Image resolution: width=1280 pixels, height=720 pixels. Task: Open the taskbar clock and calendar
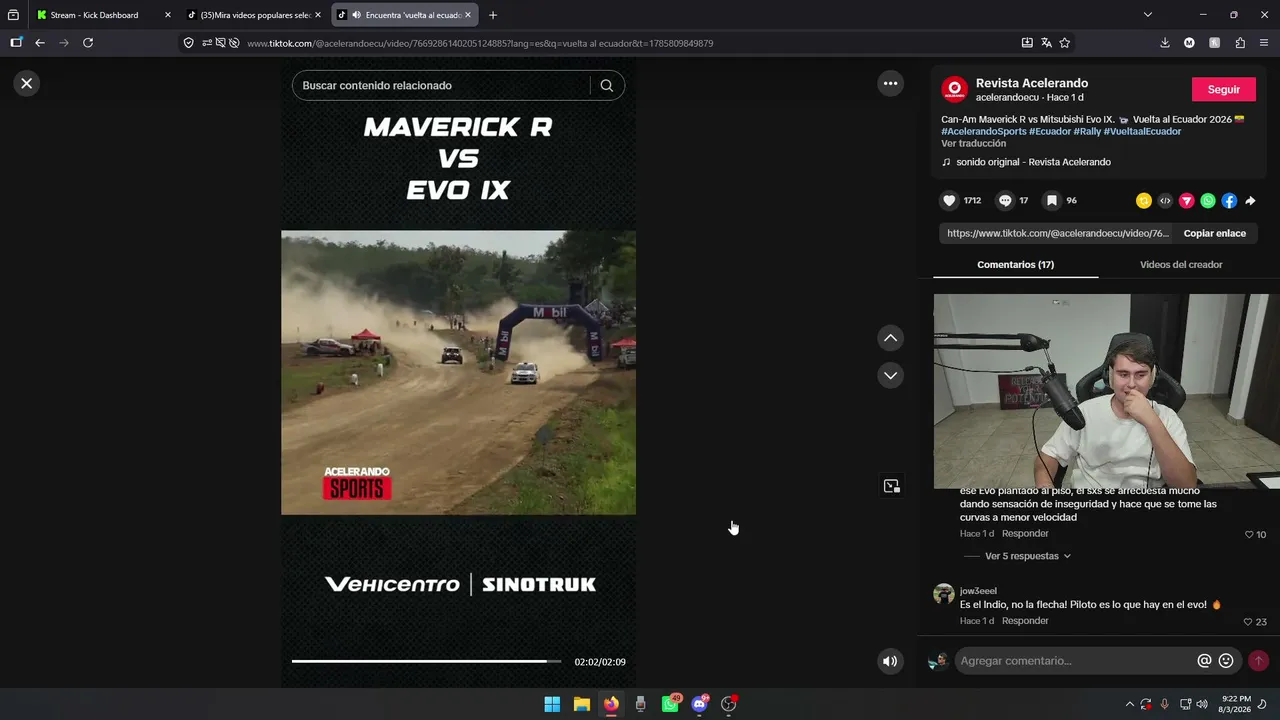[1236, 704]
